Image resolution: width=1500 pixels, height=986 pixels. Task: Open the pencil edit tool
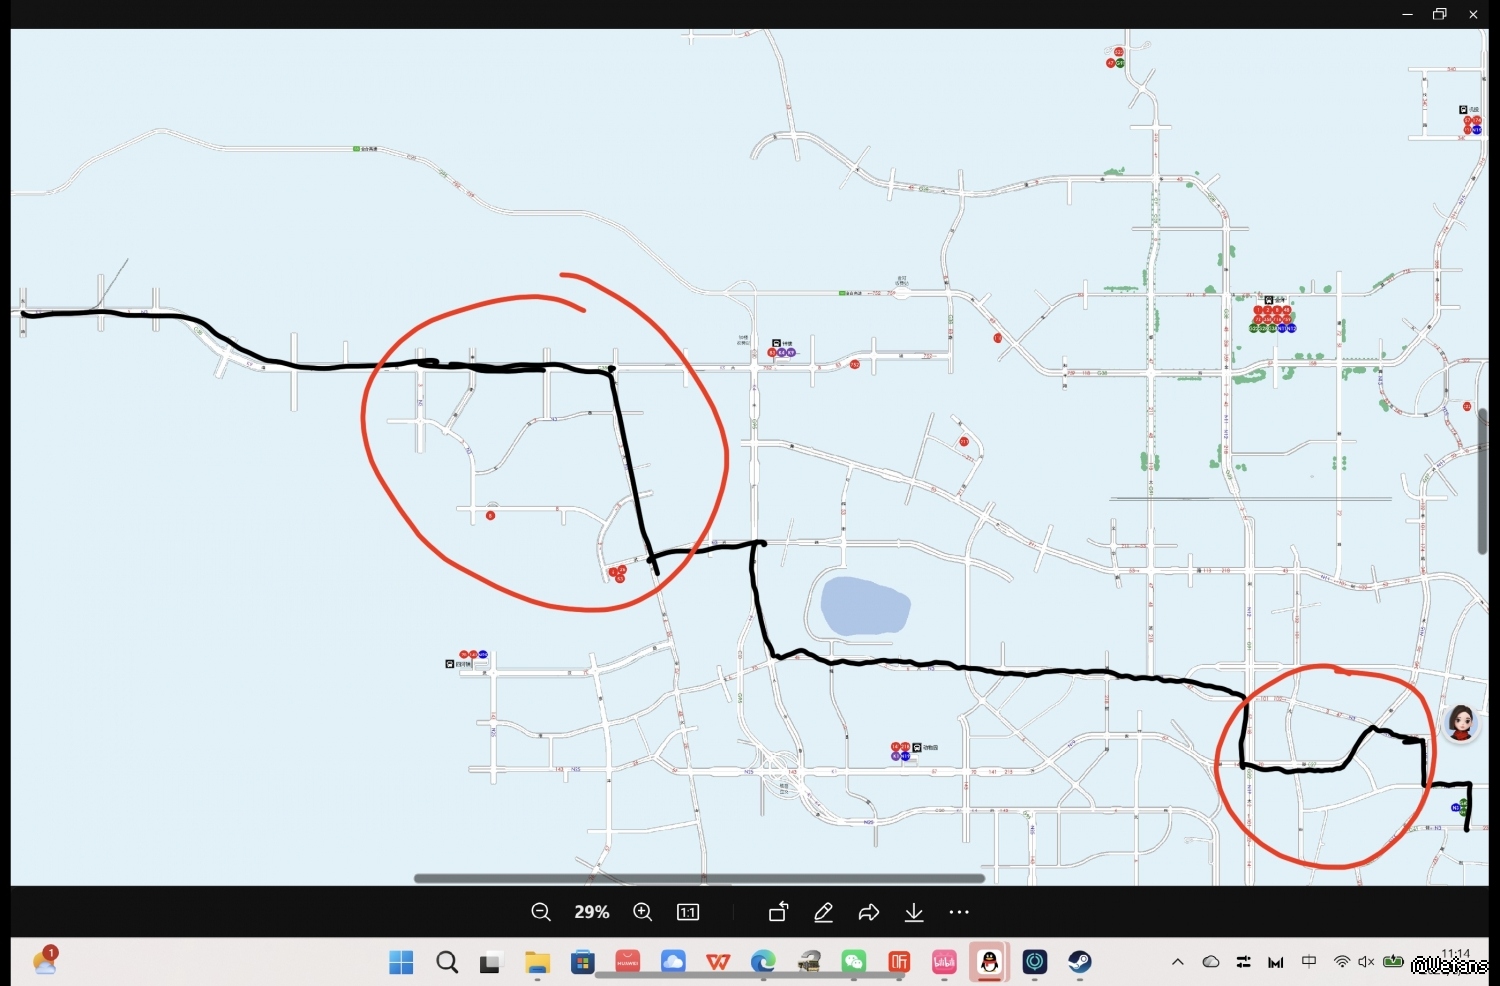(x=823, y=912)
